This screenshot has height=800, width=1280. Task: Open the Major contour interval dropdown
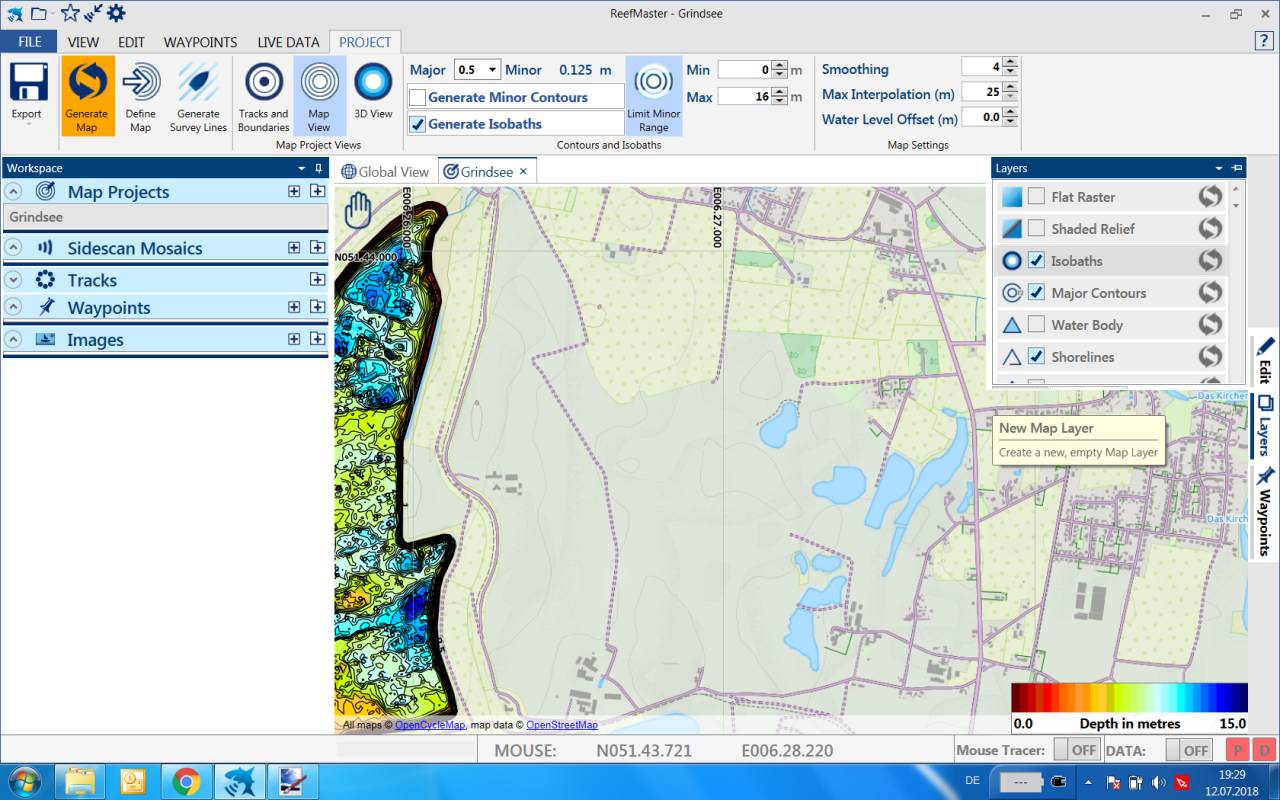tap(492, 70)
